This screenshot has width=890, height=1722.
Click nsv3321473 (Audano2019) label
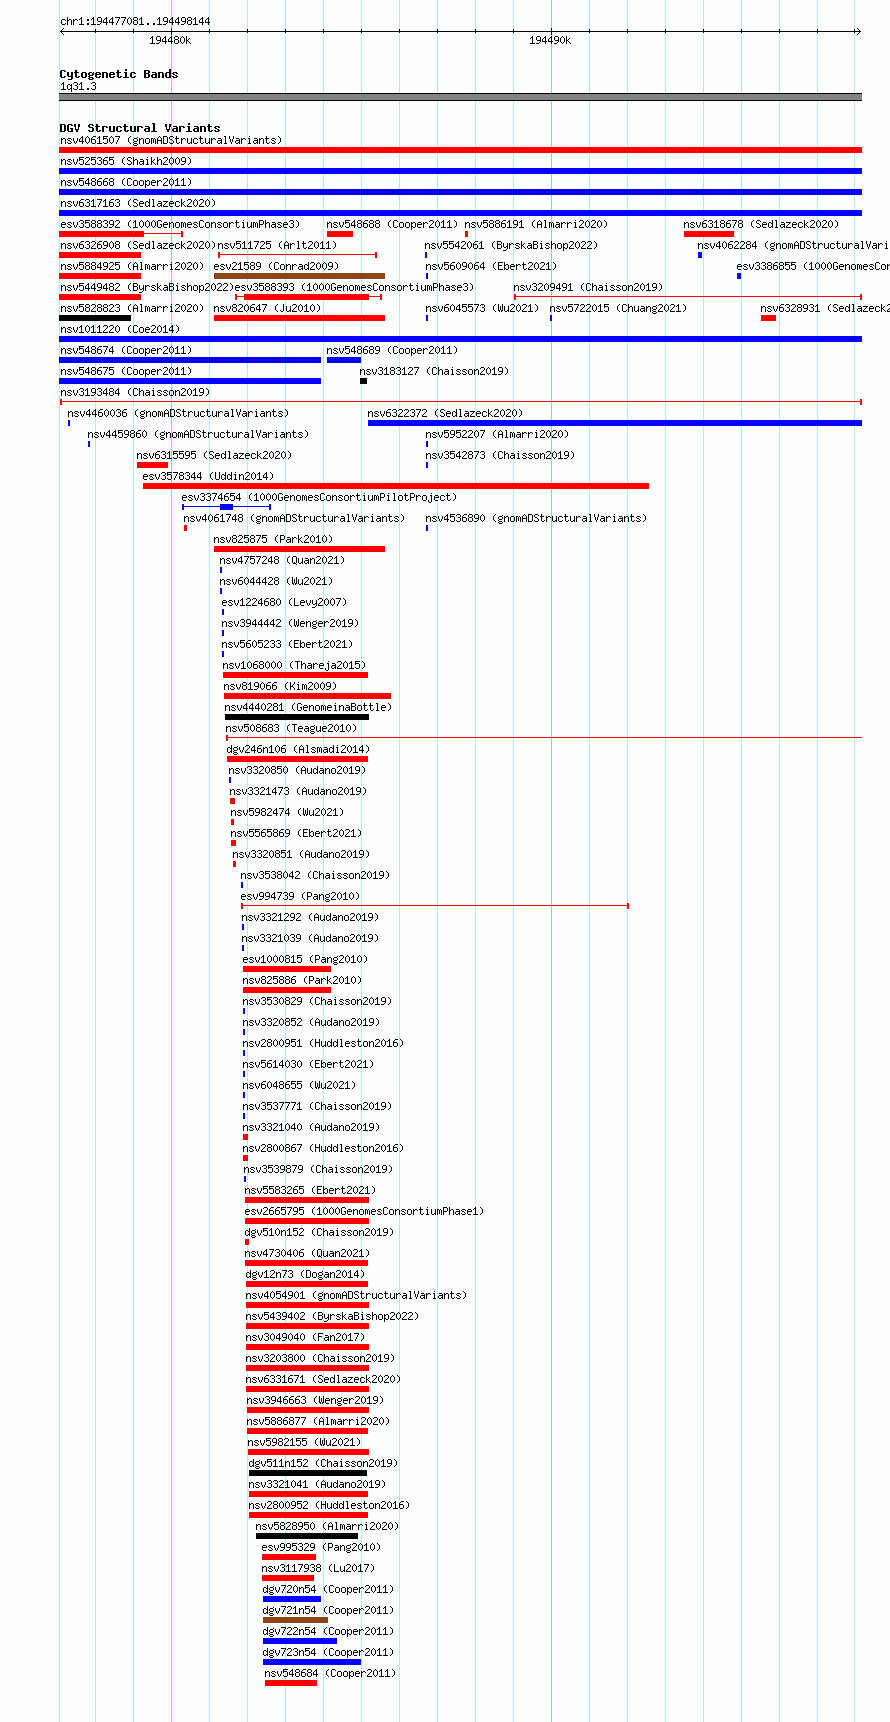point(298,791)
